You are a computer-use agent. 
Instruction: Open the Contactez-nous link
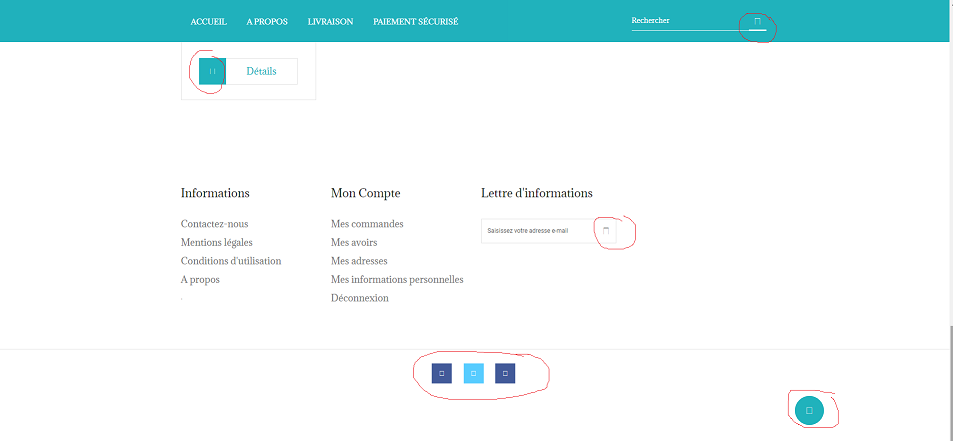215,224
